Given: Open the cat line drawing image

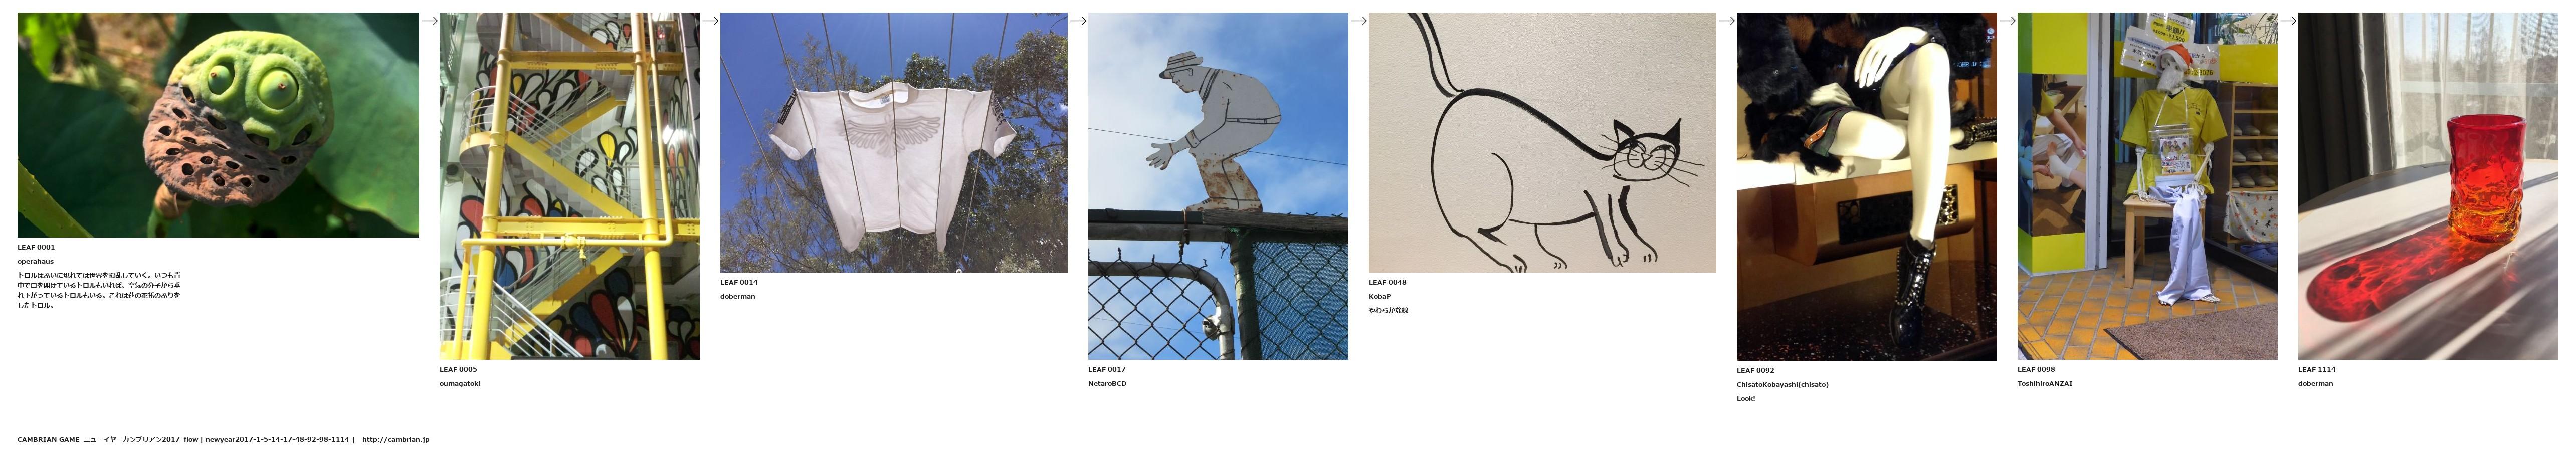Looking at the screenshot, I should 1542,142.
